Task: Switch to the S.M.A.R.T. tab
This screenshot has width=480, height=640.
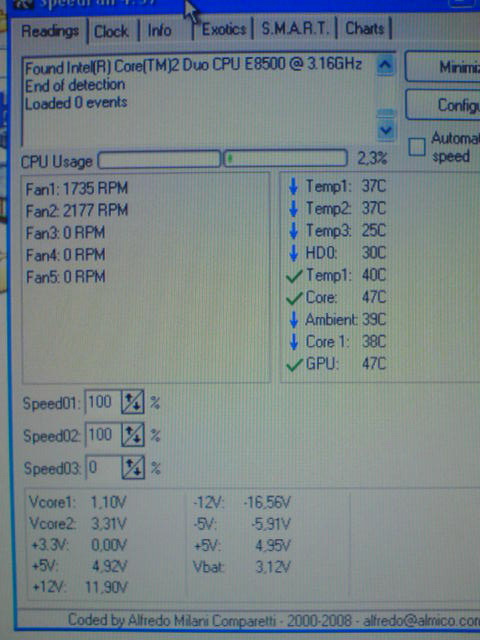Action: pos(295,29)
